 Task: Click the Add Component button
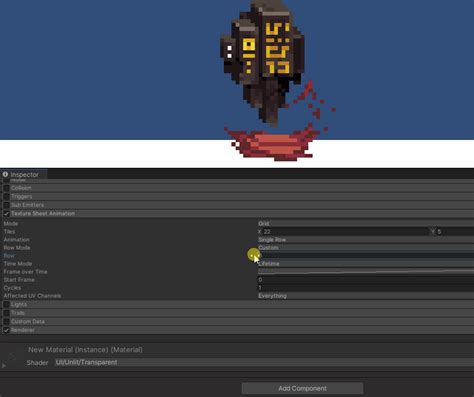tap(302, 388)
